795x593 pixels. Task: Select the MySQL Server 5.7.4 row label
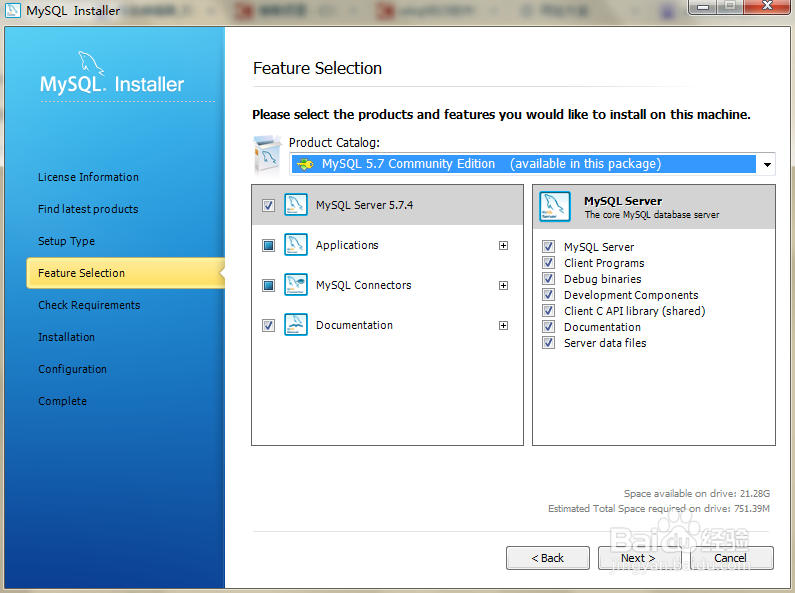coord(365,205)
